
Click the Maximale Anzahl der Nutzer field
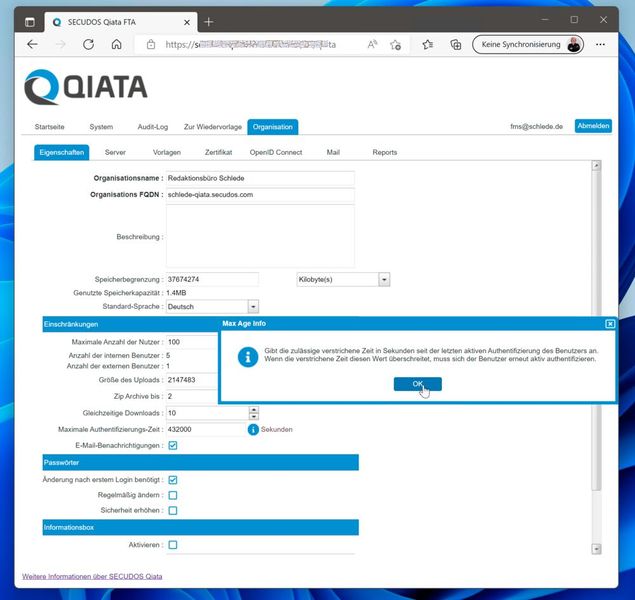(x=192, y=342)
